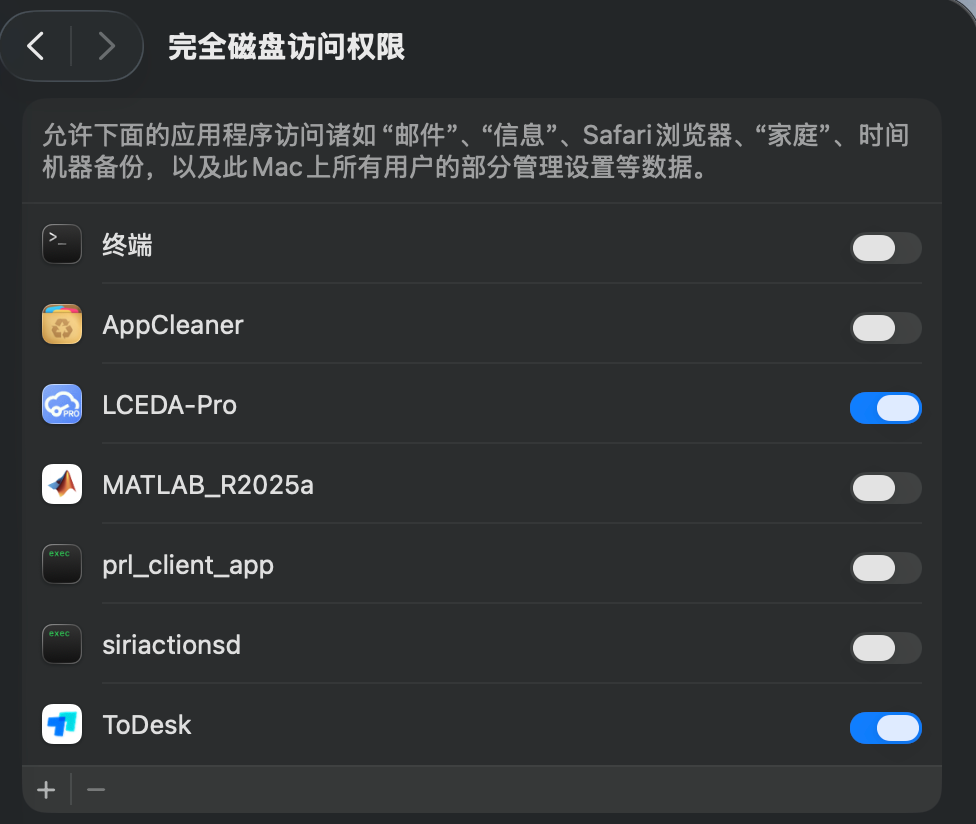
Task: Go back with the left chevron
Action: pyautogui.click(x=36, y=46)
